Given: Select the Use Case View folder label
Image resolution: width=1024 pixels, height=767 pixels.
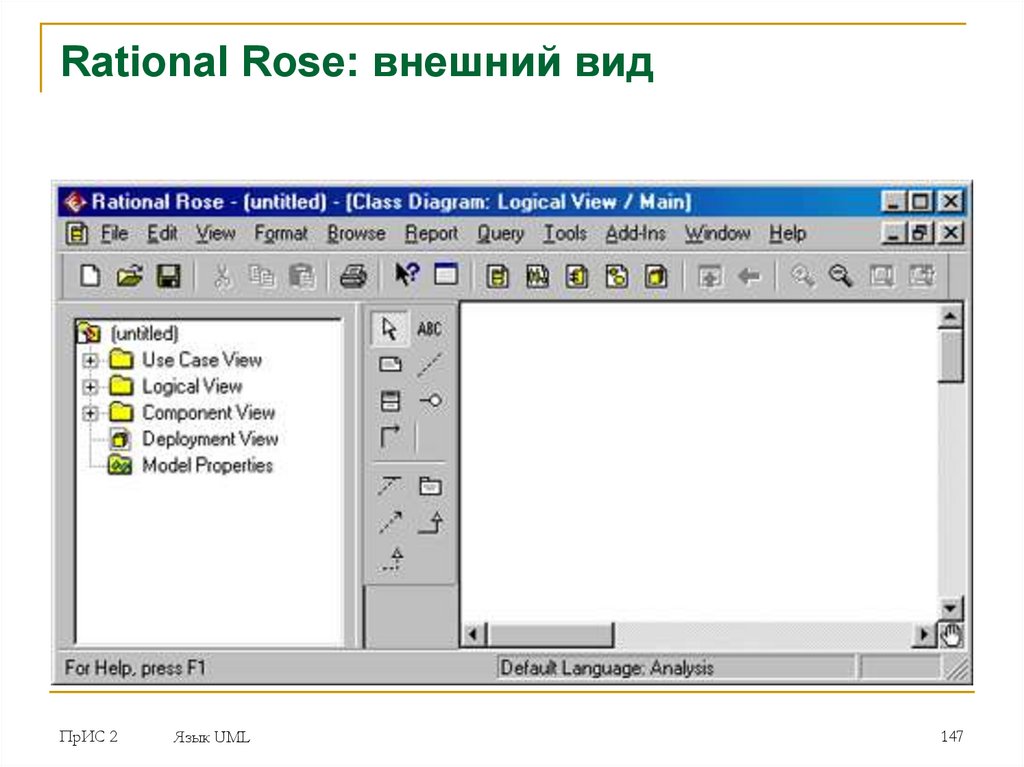Looking at the screenshot, I should (202, 360).
